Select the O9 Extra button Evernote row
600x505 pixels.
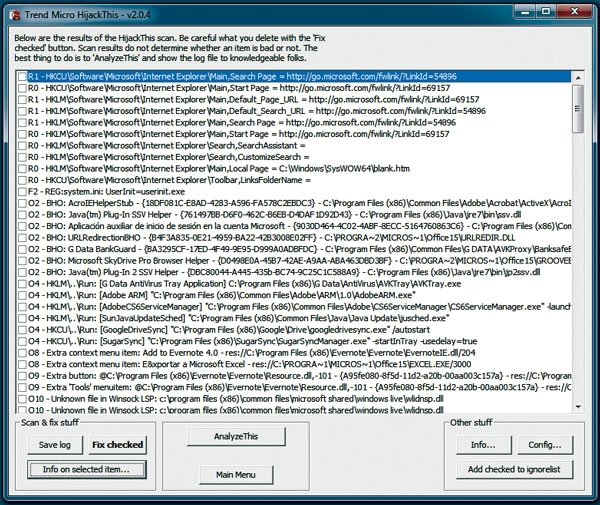pyautogui.click(x=295, y=376)
